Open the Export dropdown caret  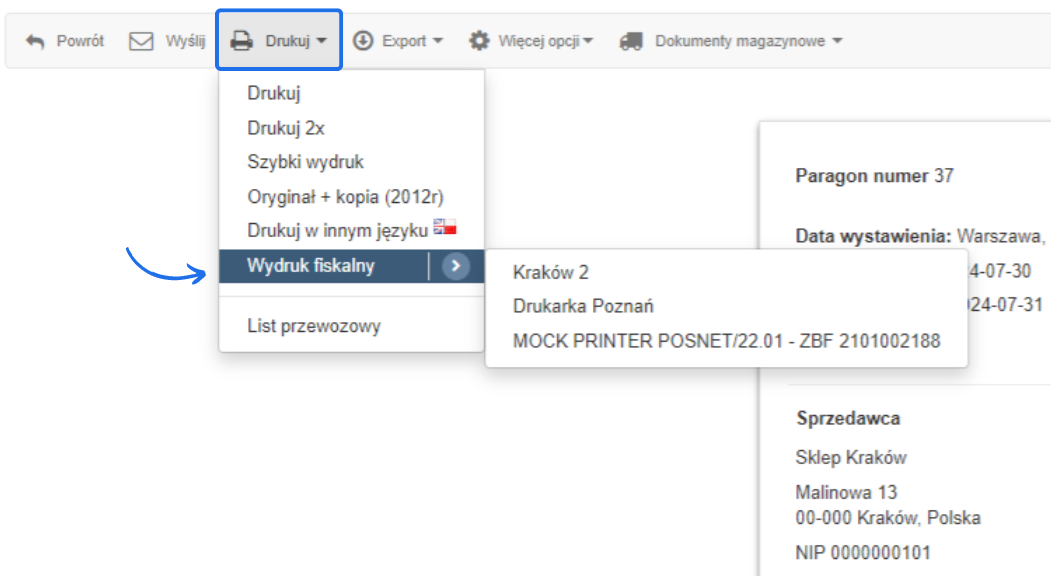pos(438,42)
